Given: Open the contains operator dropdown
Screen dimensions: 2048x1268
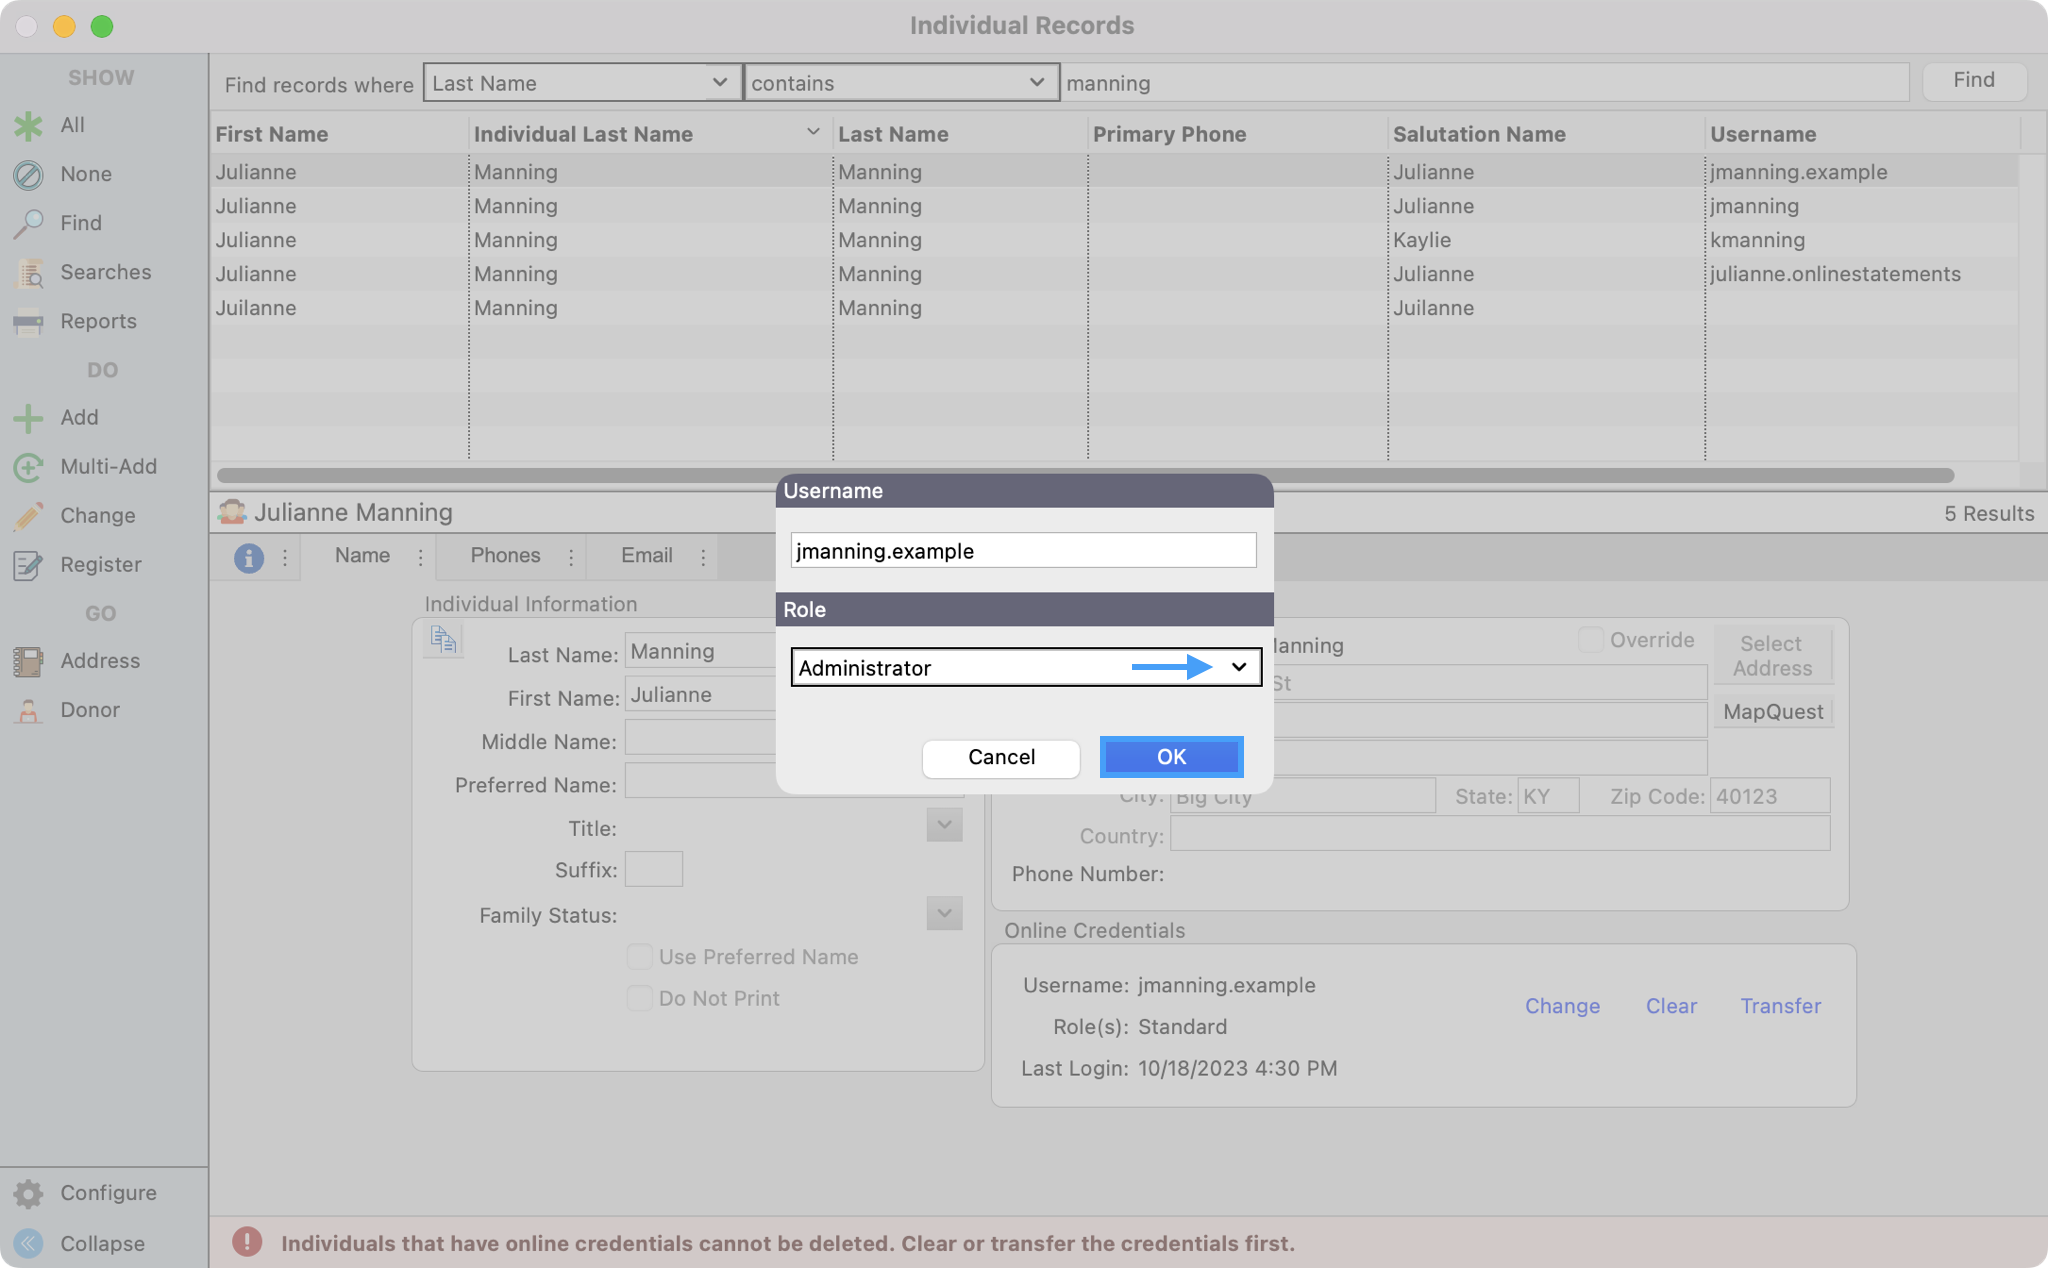Looking at the screenshot, I should click(1036, 83).
